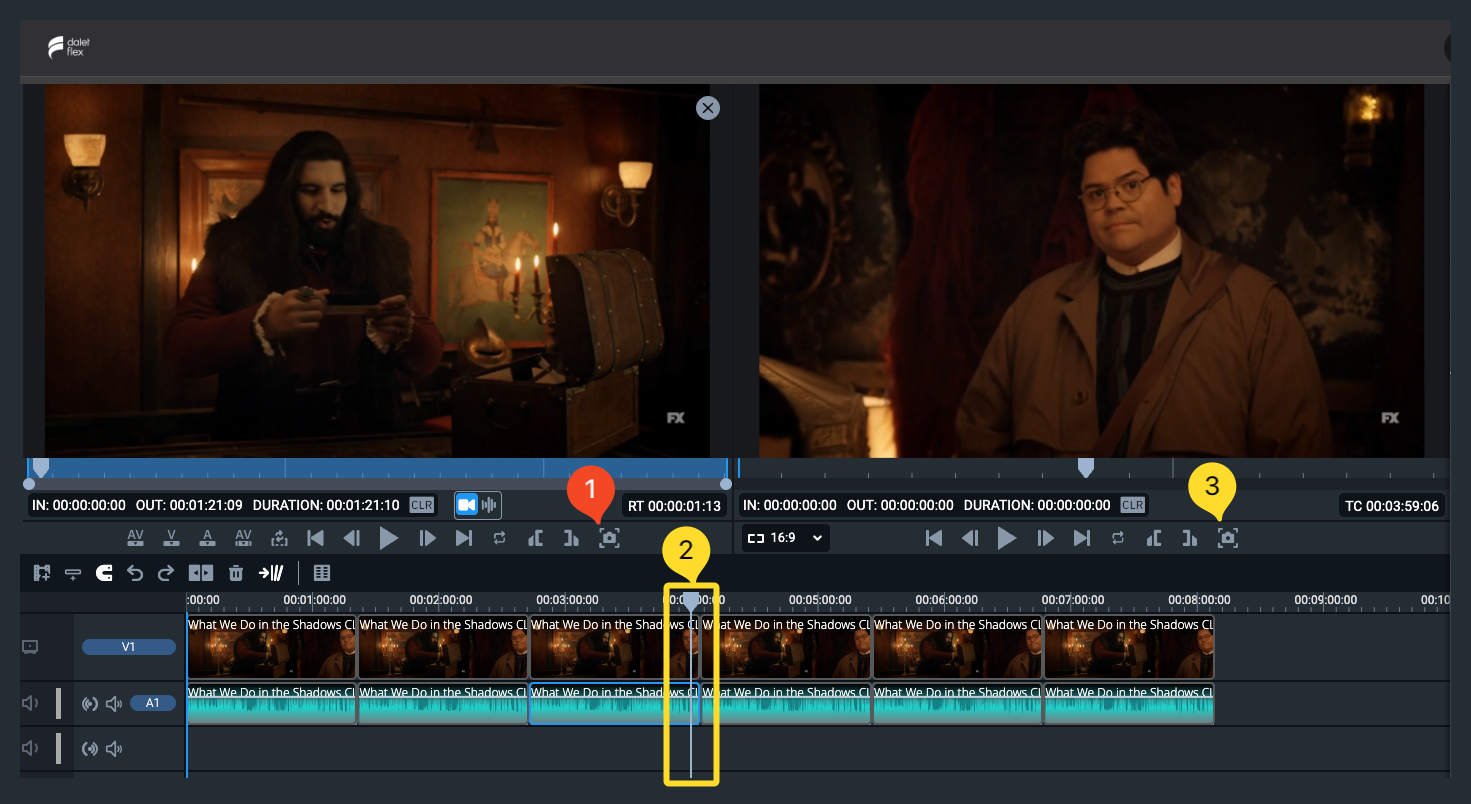Screen dimensions: 1471x804
Task: Mute the A1 audio track speaker
Action: pyautogui.click(x=113, y=704)
